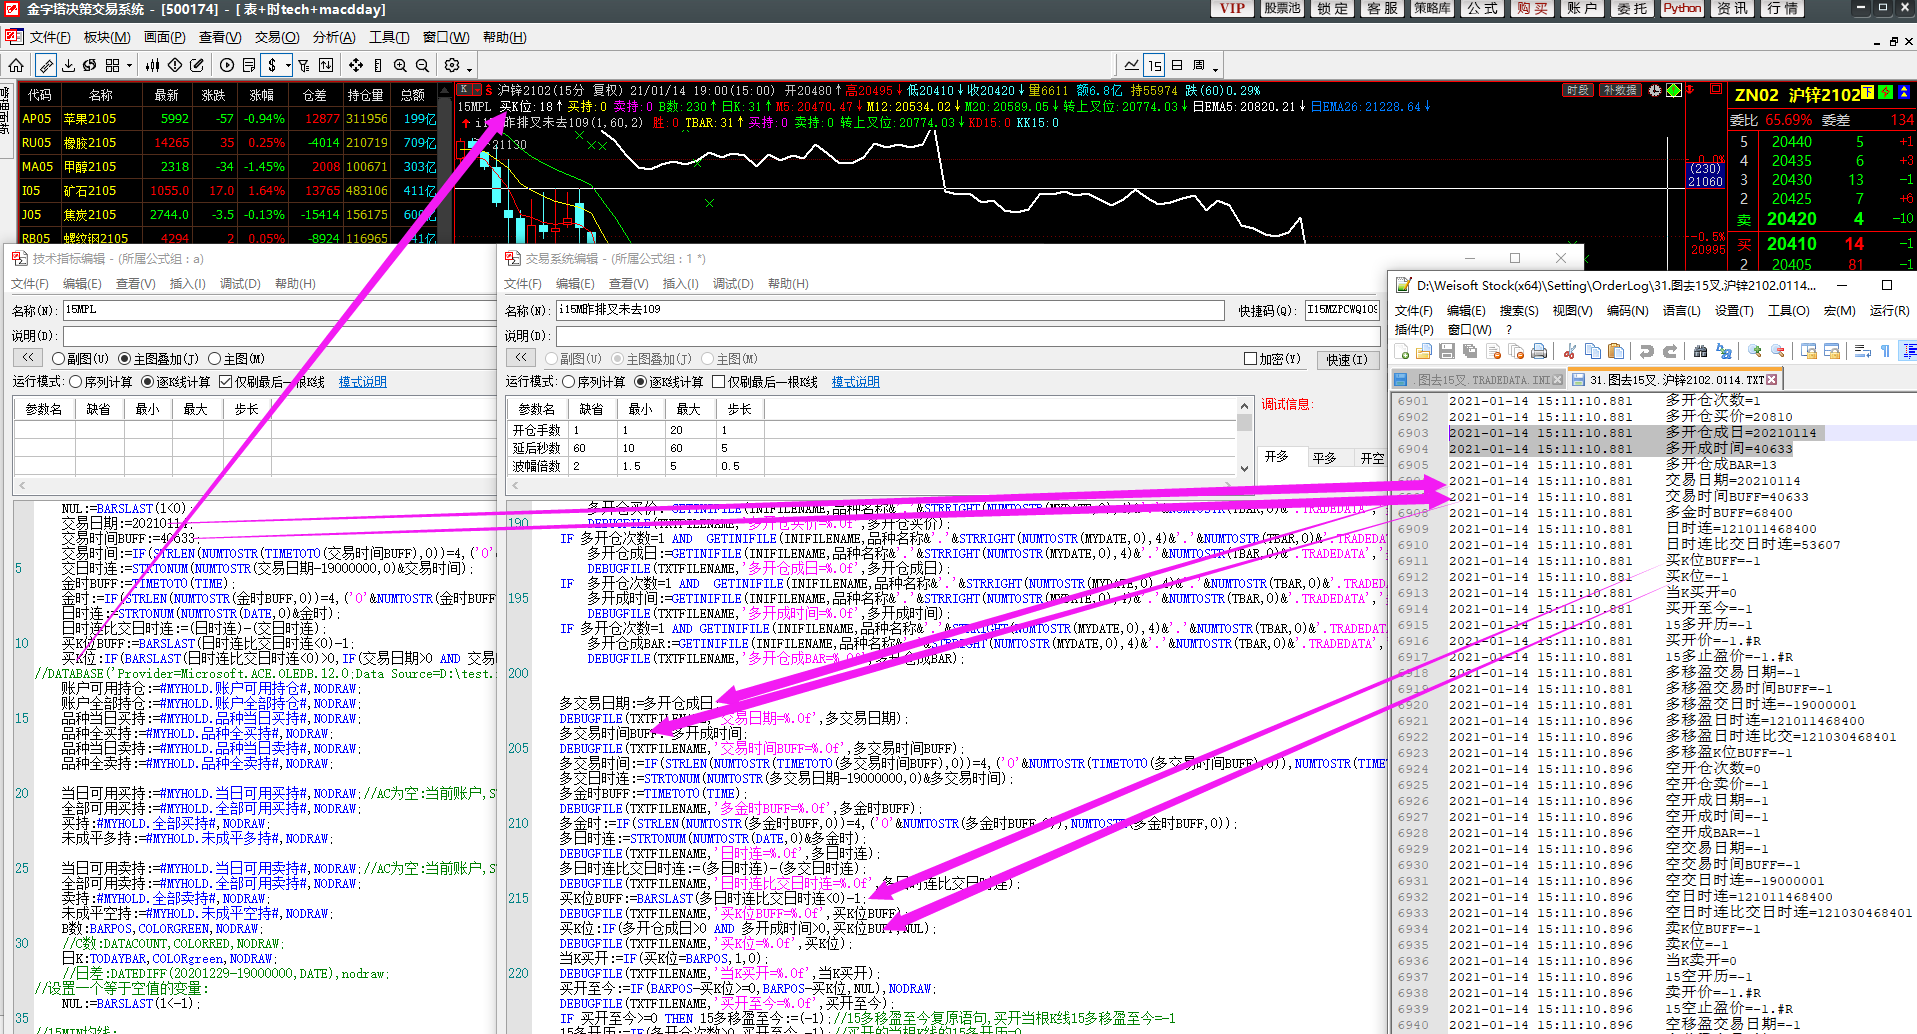Zoom in chart with magnifier plus

(400, 65)
